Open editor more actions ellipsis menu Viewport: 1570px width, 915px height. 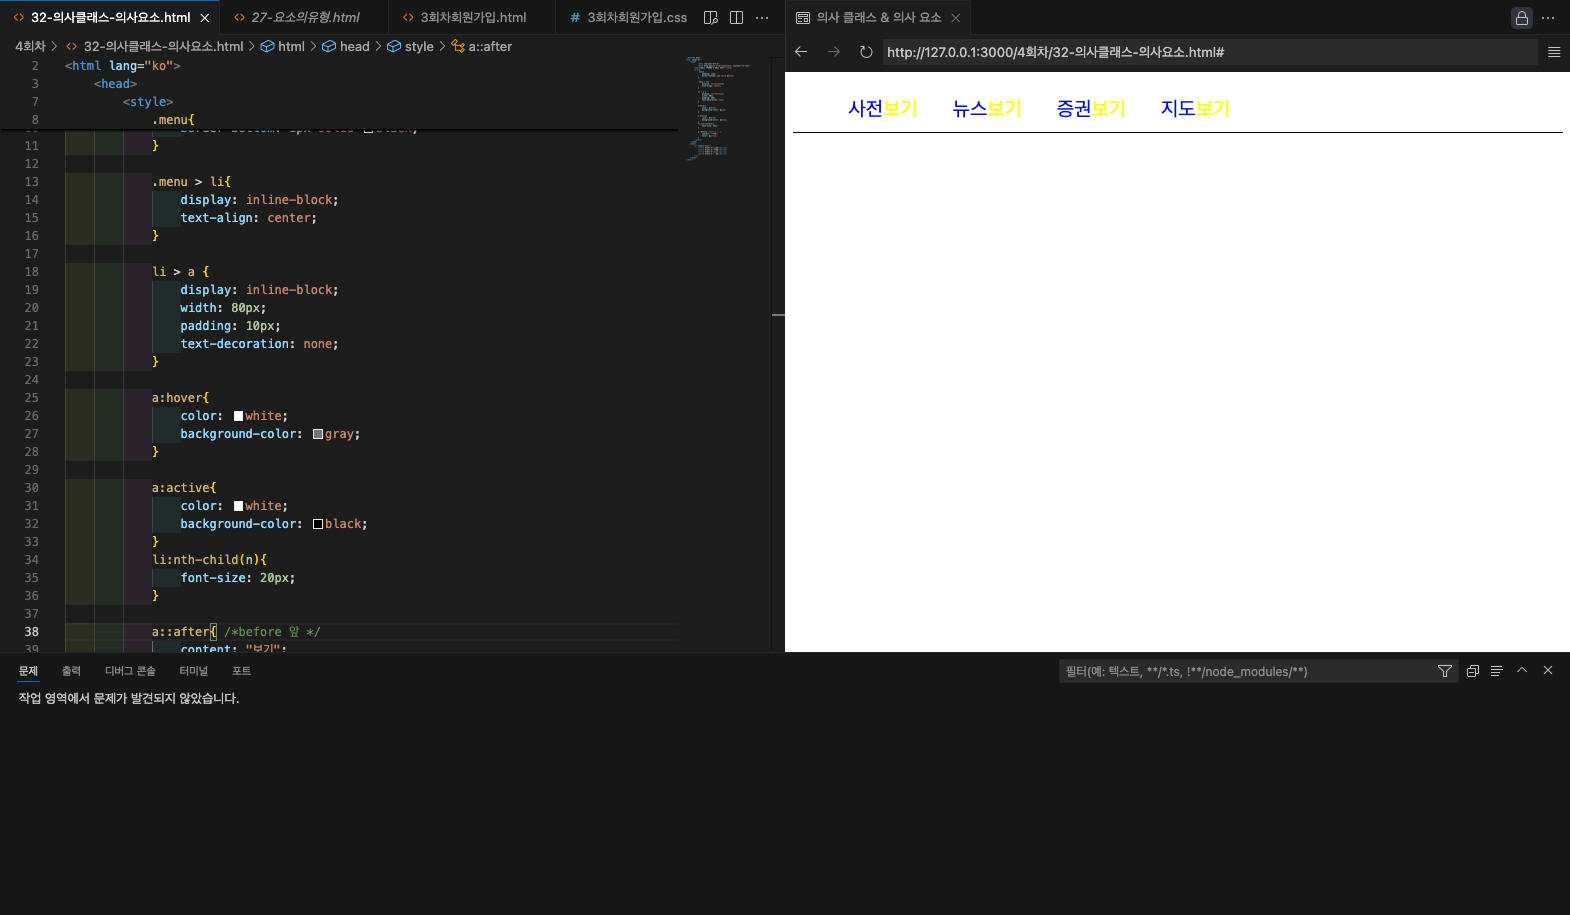click(762, 17)
